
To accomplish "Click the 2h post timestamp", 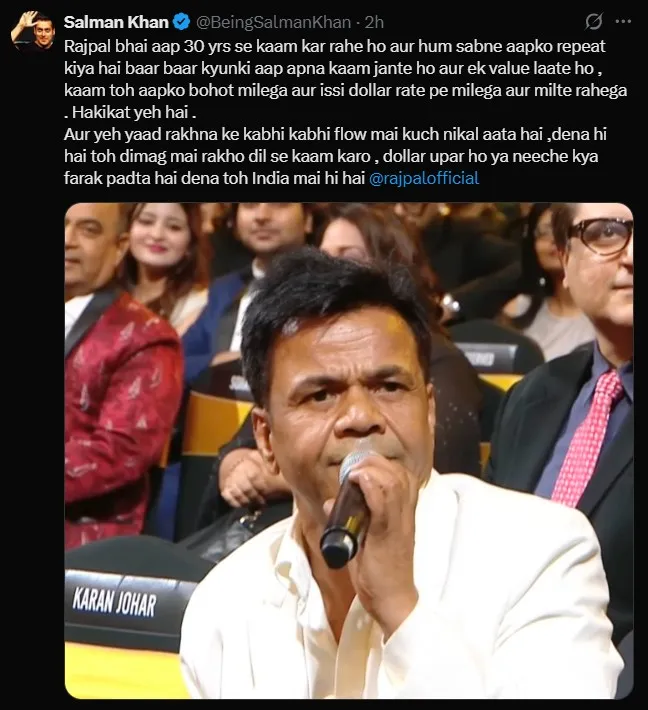I will tap(374, 22).
